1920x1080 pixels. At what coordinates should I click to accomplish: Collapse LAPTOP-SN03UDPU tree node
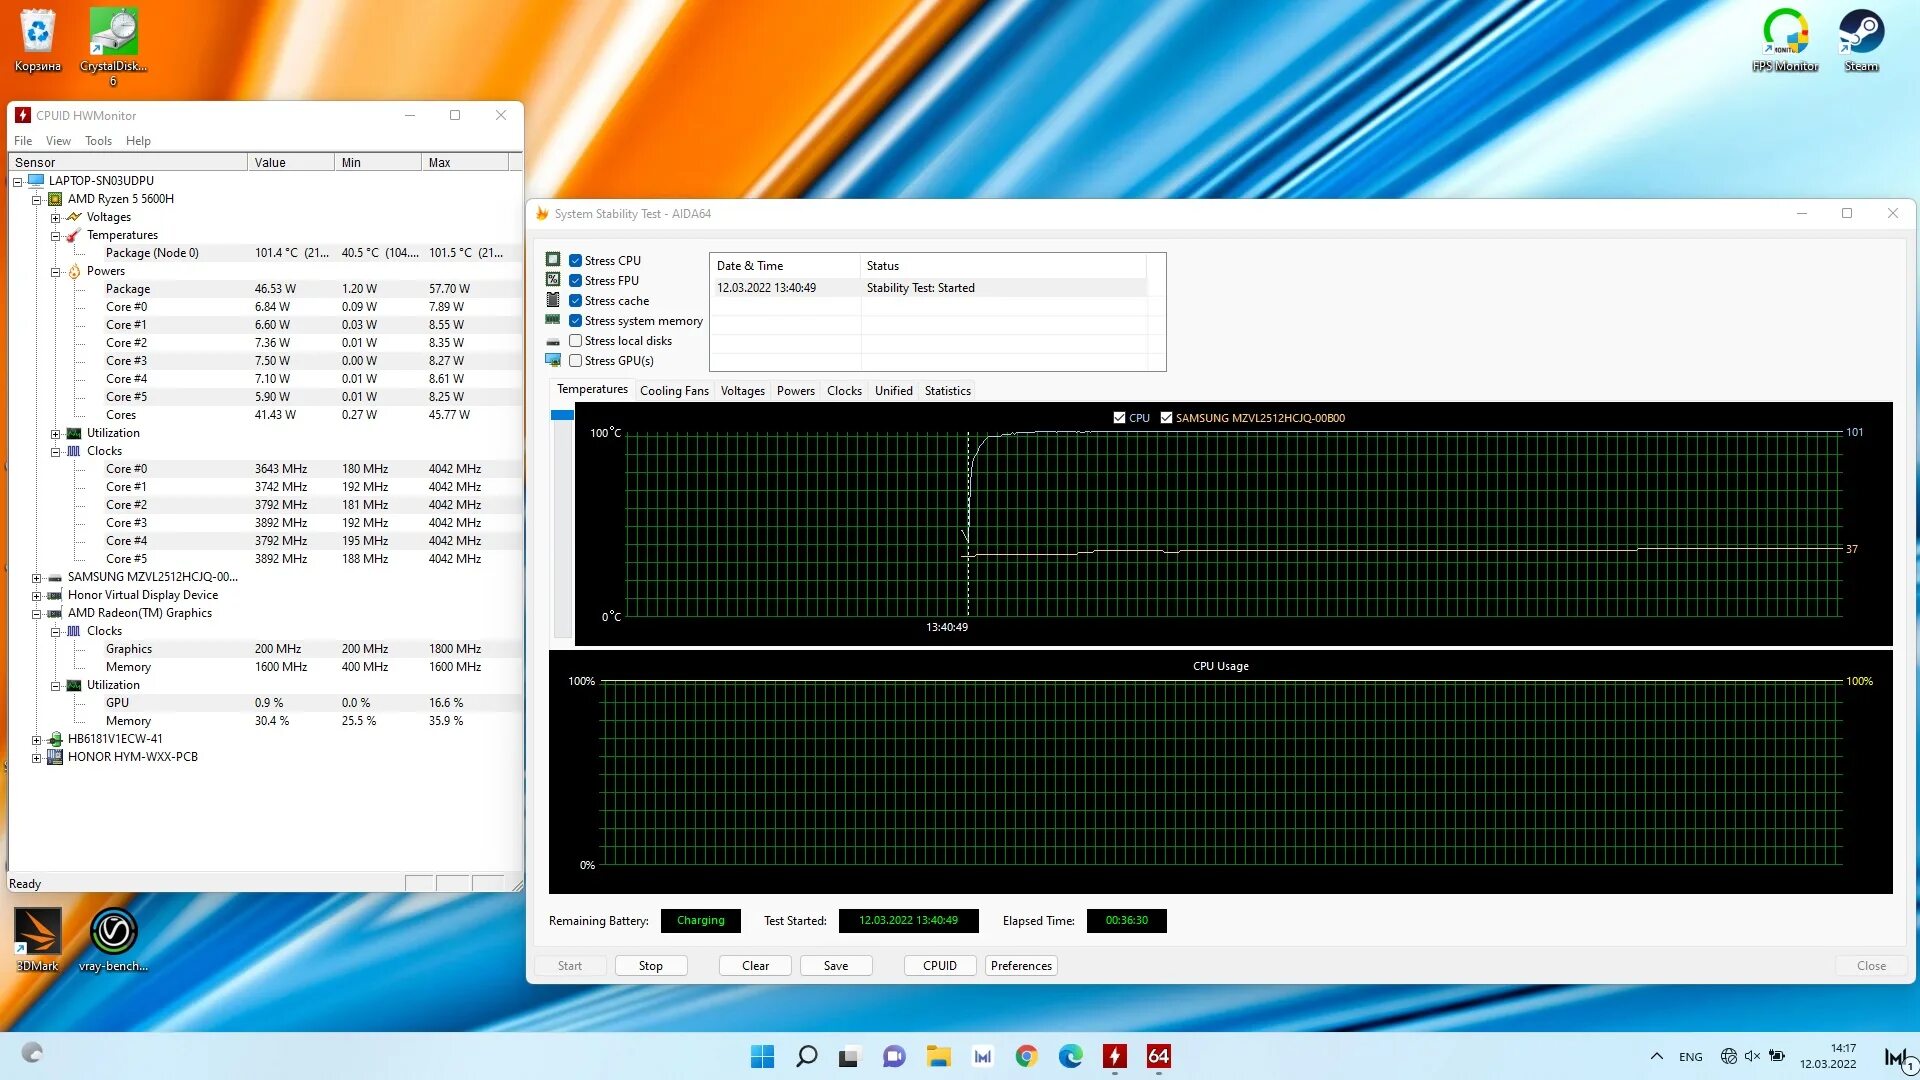tap(17, 181)
